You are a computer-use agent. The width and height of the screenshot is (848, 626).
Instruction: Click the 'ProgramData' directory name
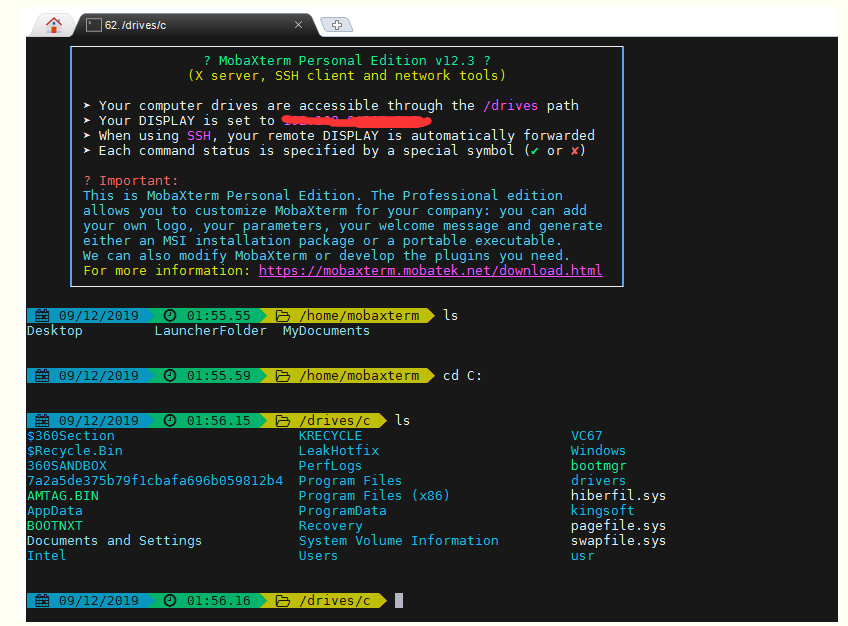pyautogui.click(x=342, y=511)
